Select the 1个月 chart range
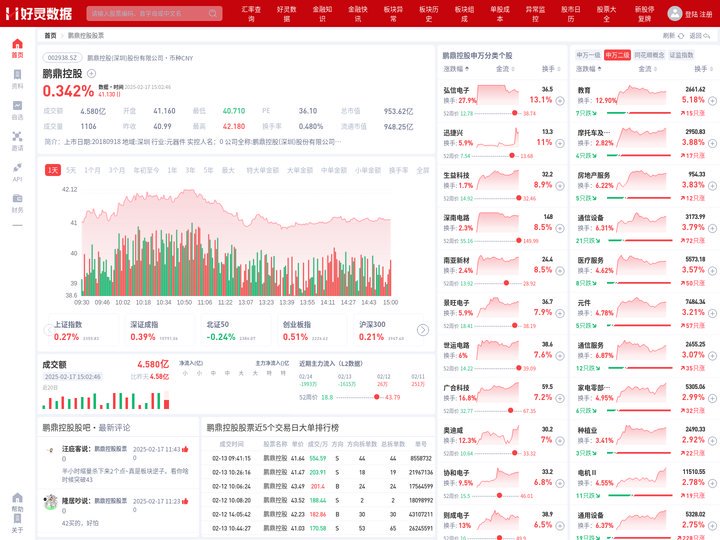 point(92,170)
